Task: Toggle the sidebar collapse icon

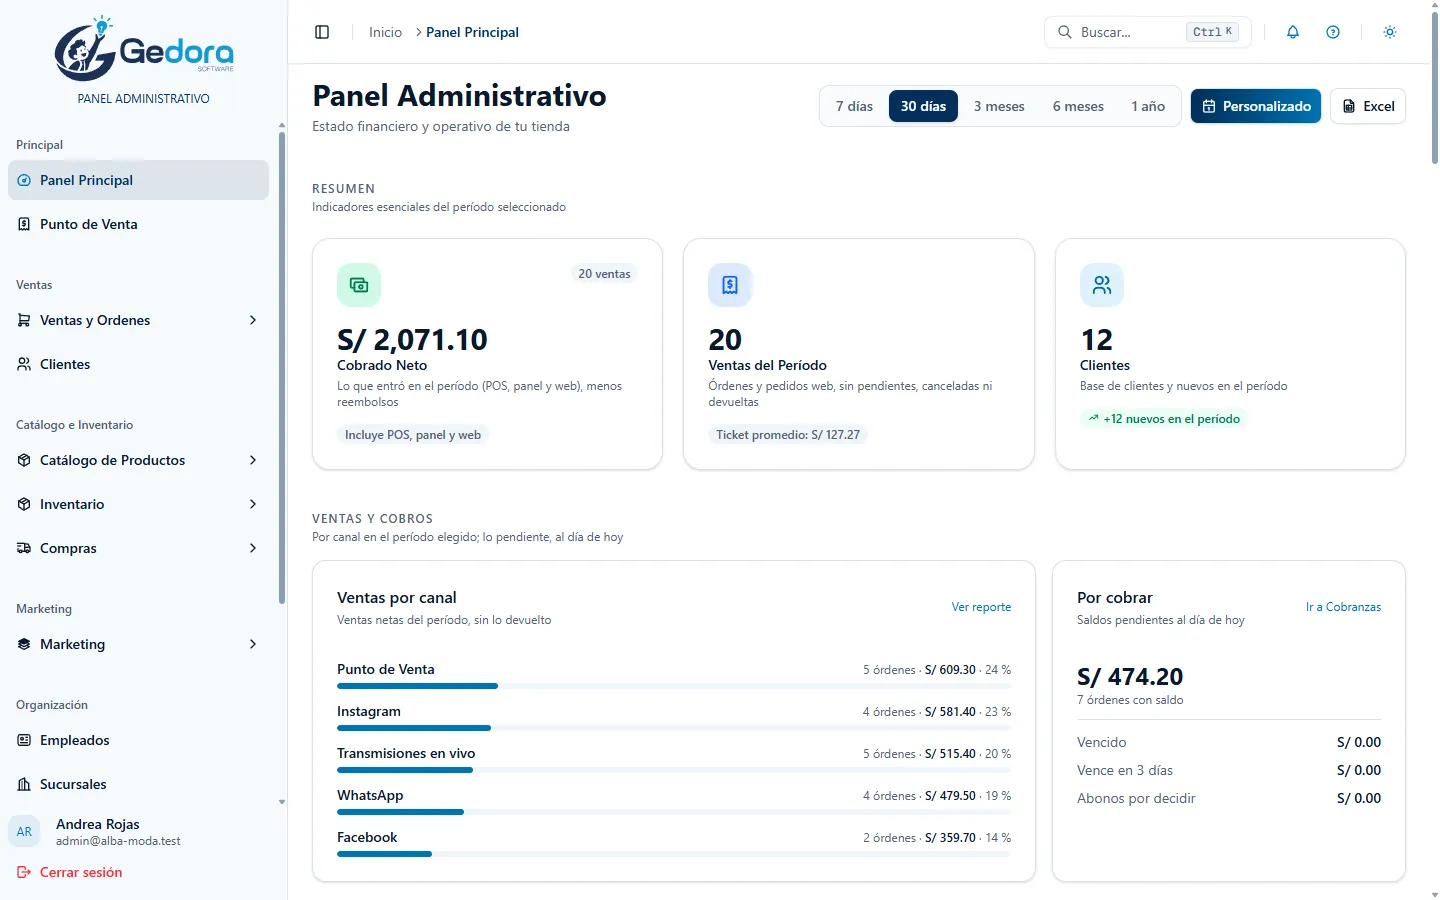Action: point(322,32)
